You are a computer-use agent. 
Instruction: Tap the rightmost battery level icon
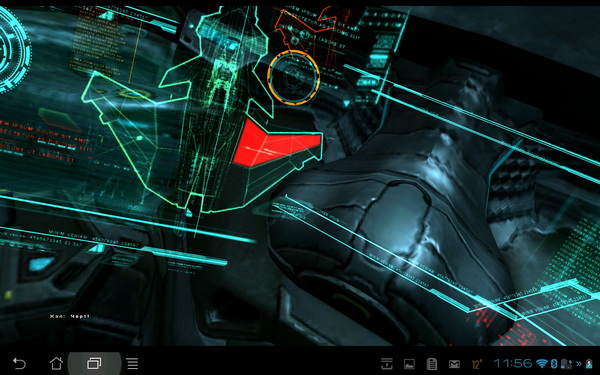tap(589, 364)
